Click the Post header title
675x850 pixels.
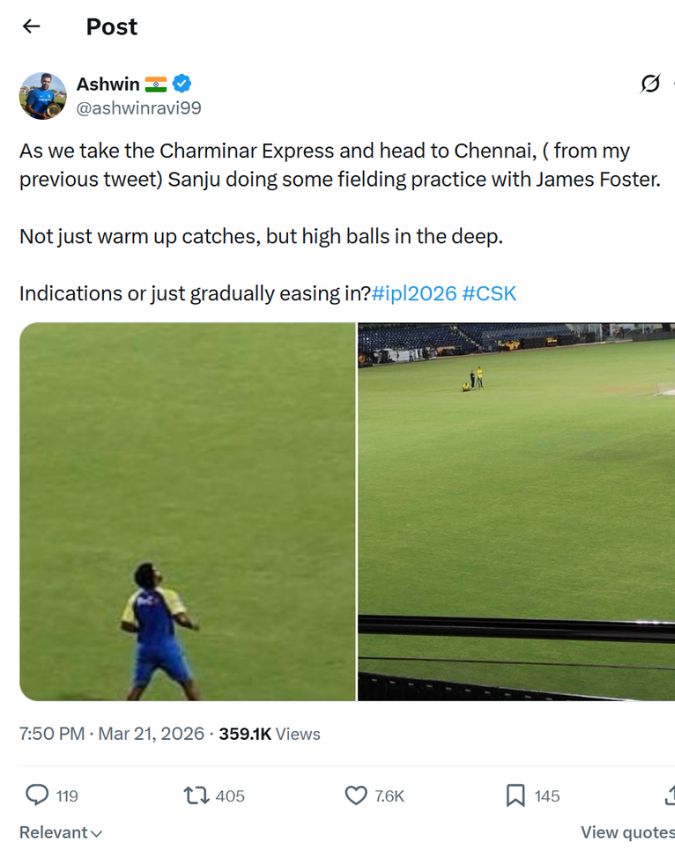(111, 27)
